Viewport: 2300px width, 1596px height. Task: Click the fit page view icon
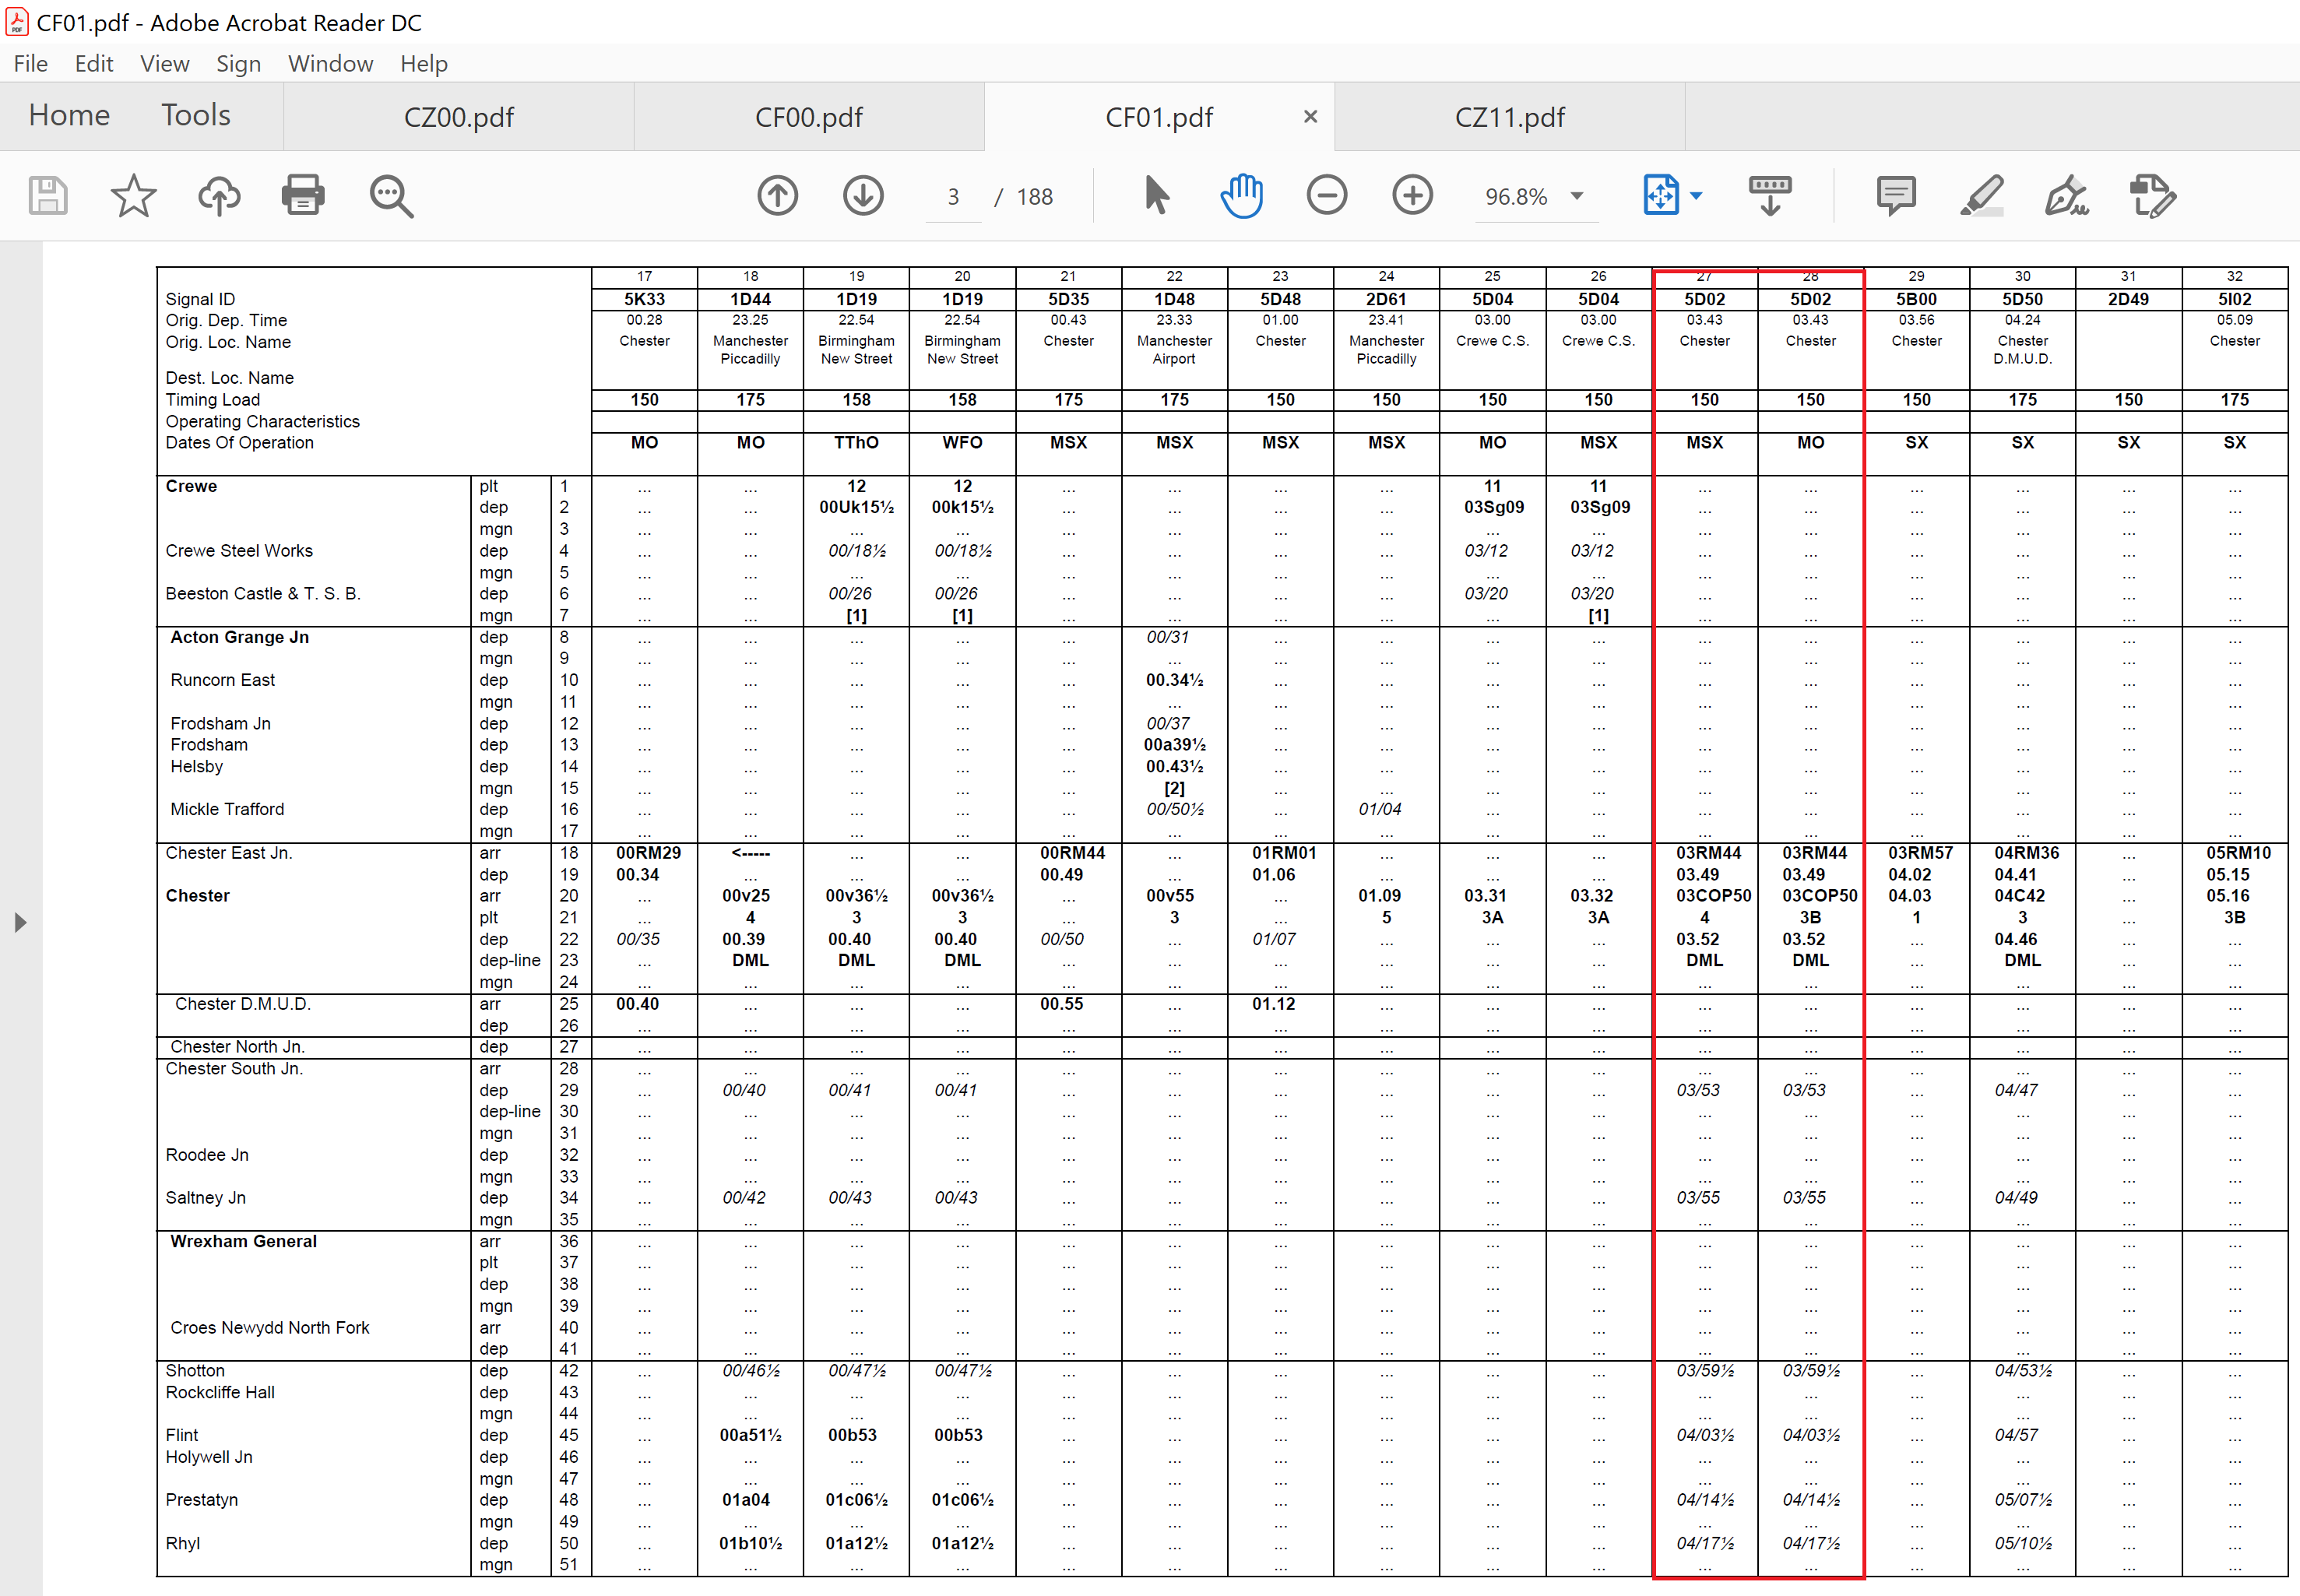(x=1661, y=196)
